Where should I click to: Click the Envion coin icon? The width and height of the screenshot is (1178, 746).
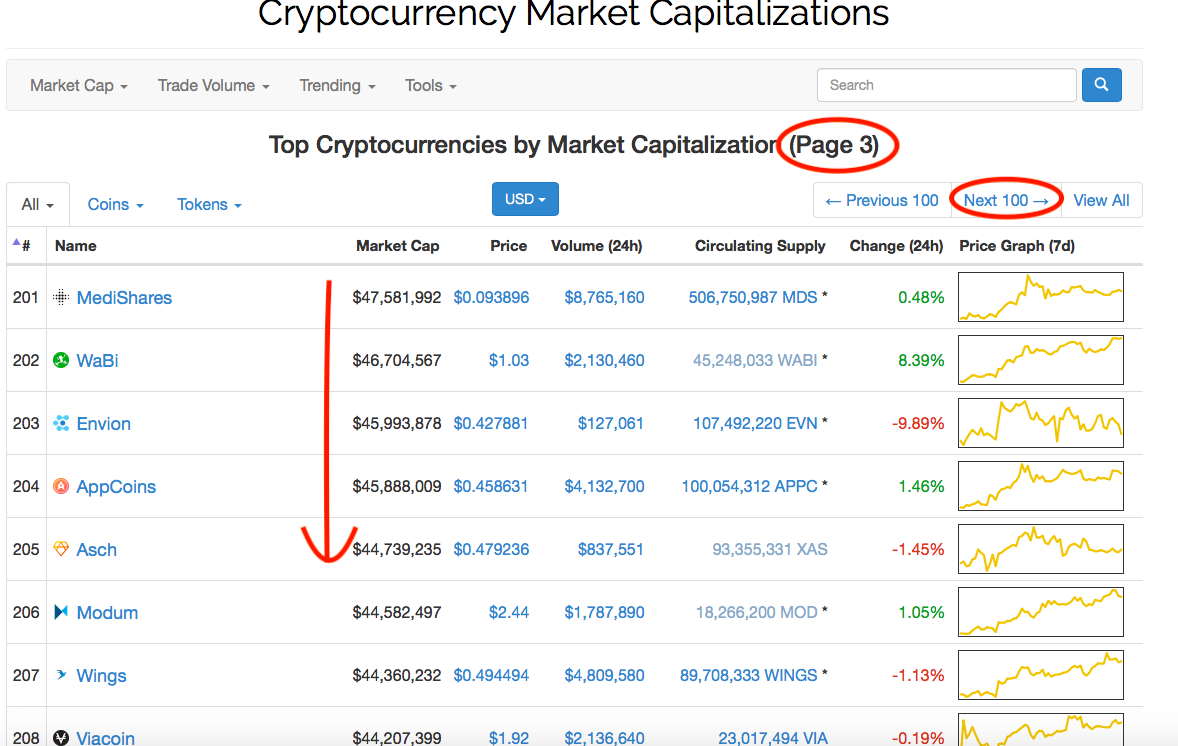click(x=61, y=423)
